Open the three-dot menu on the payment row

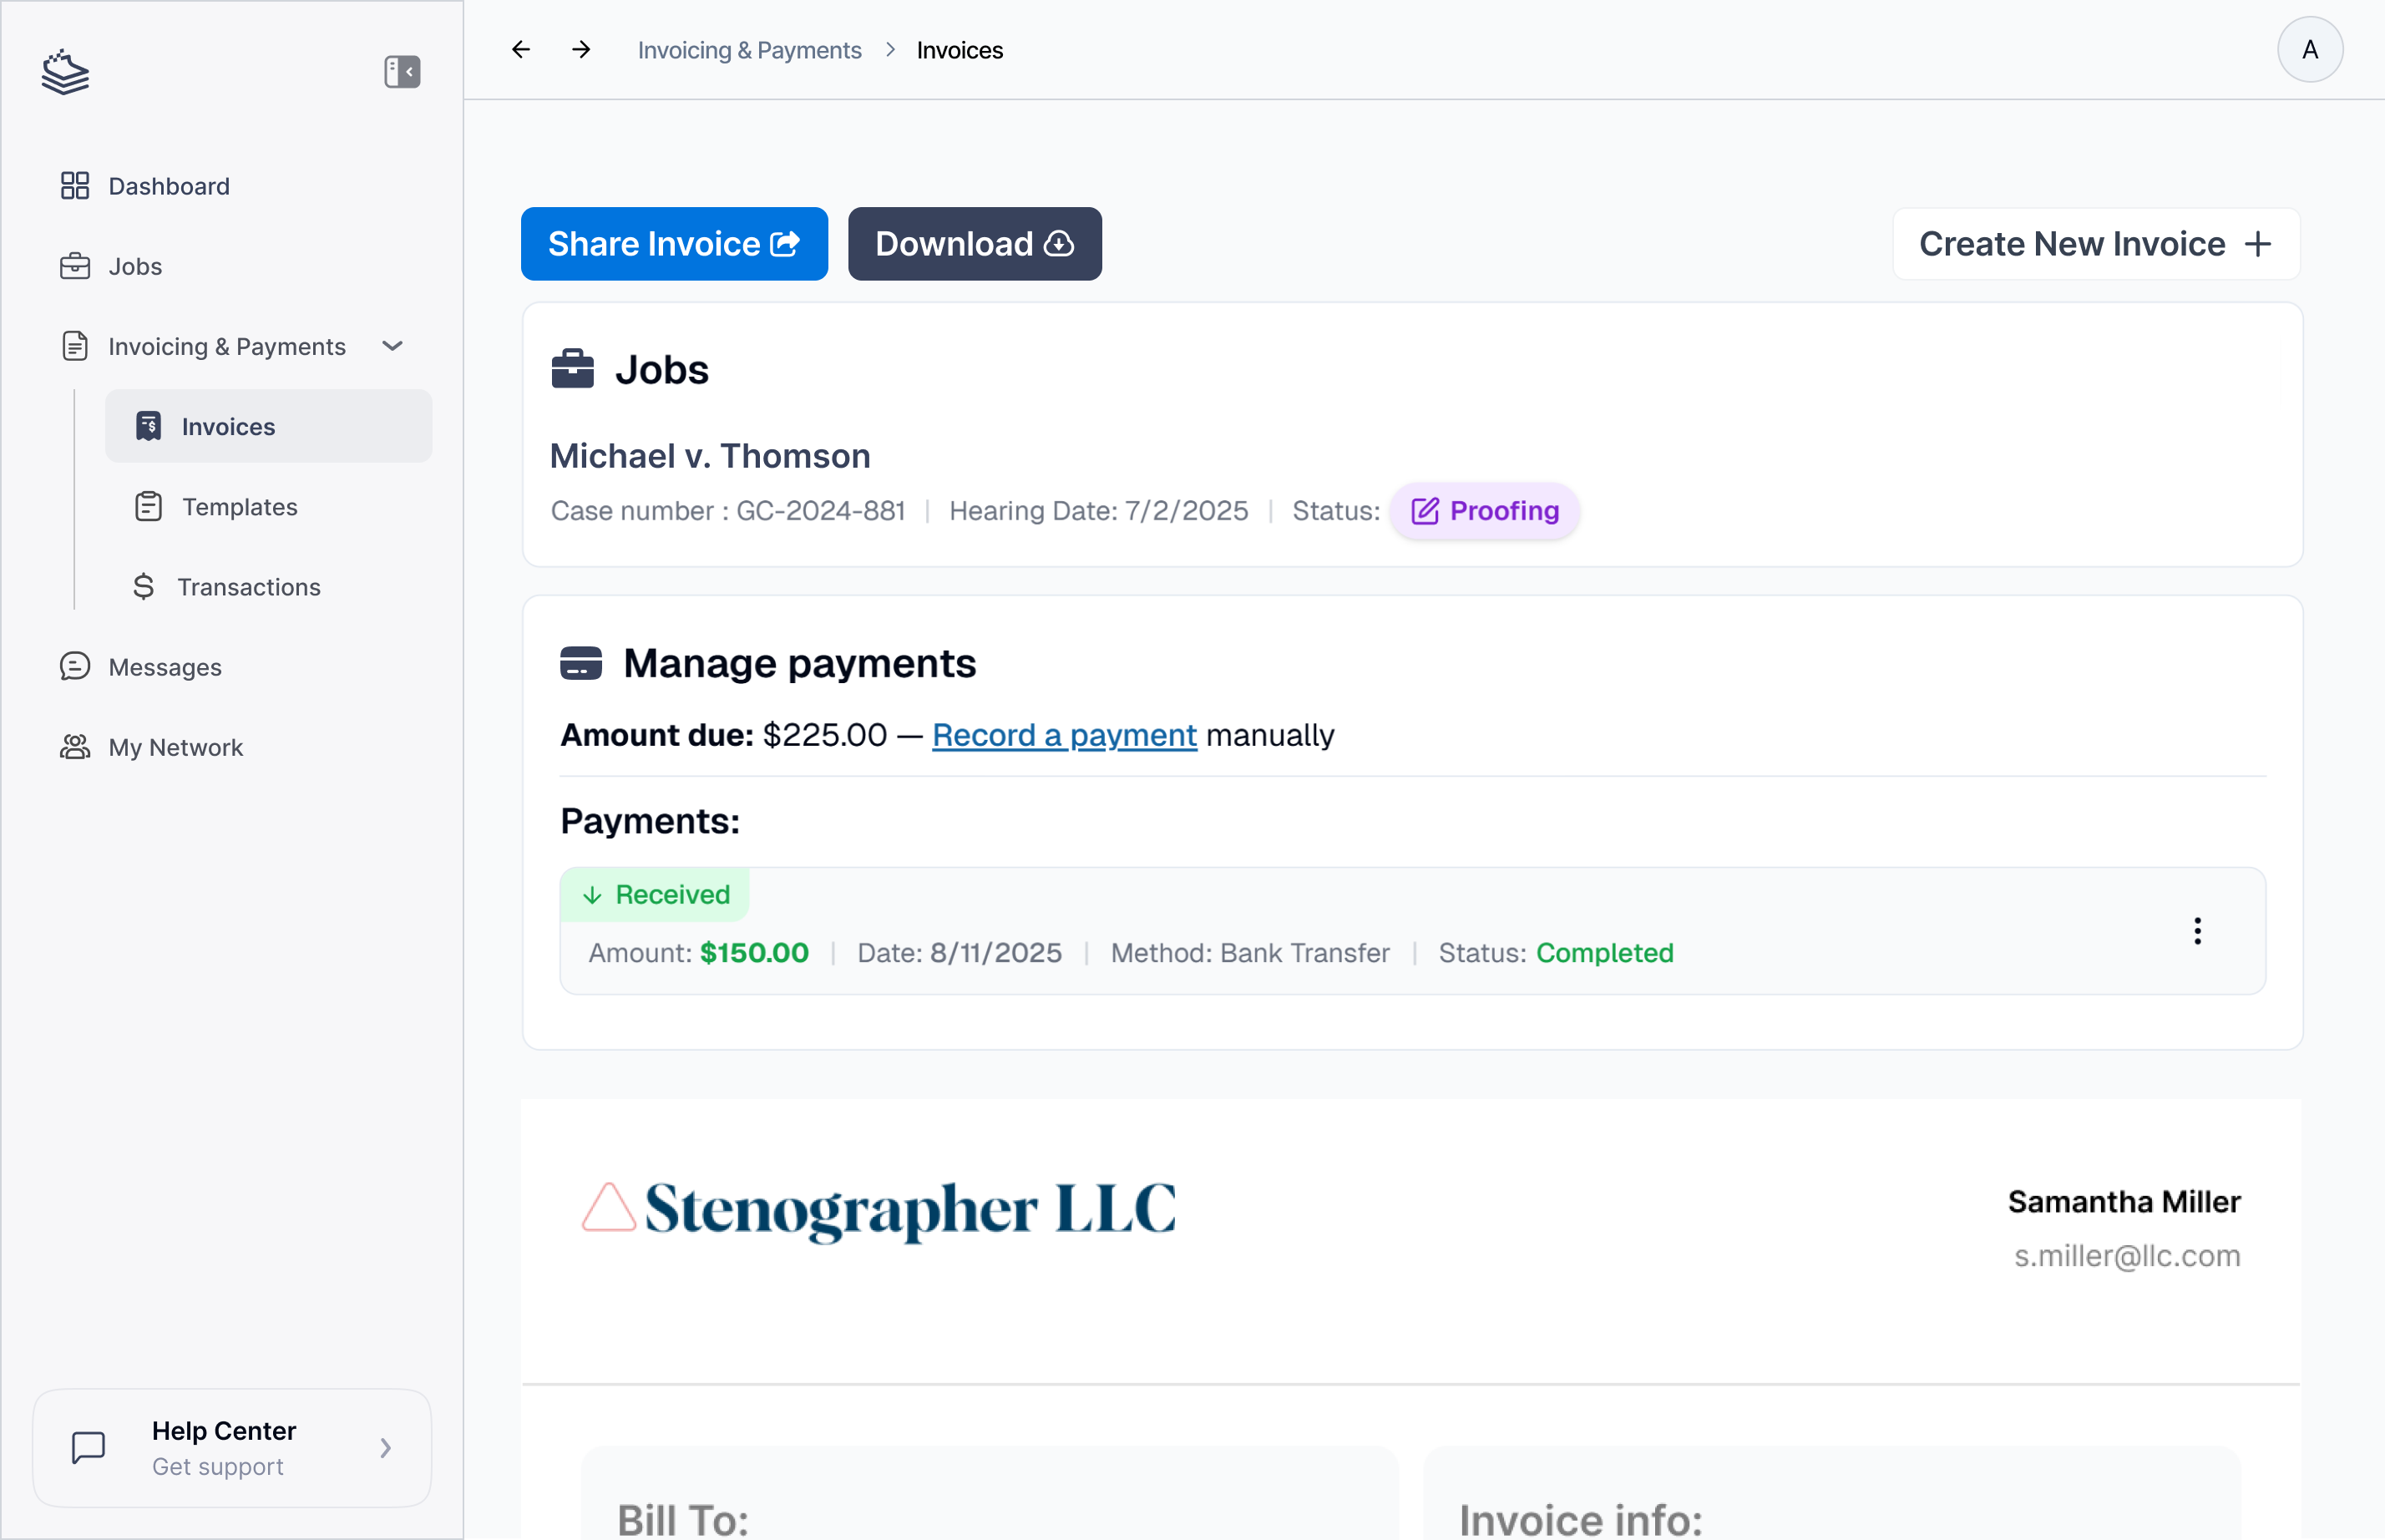click(2196, 931)
